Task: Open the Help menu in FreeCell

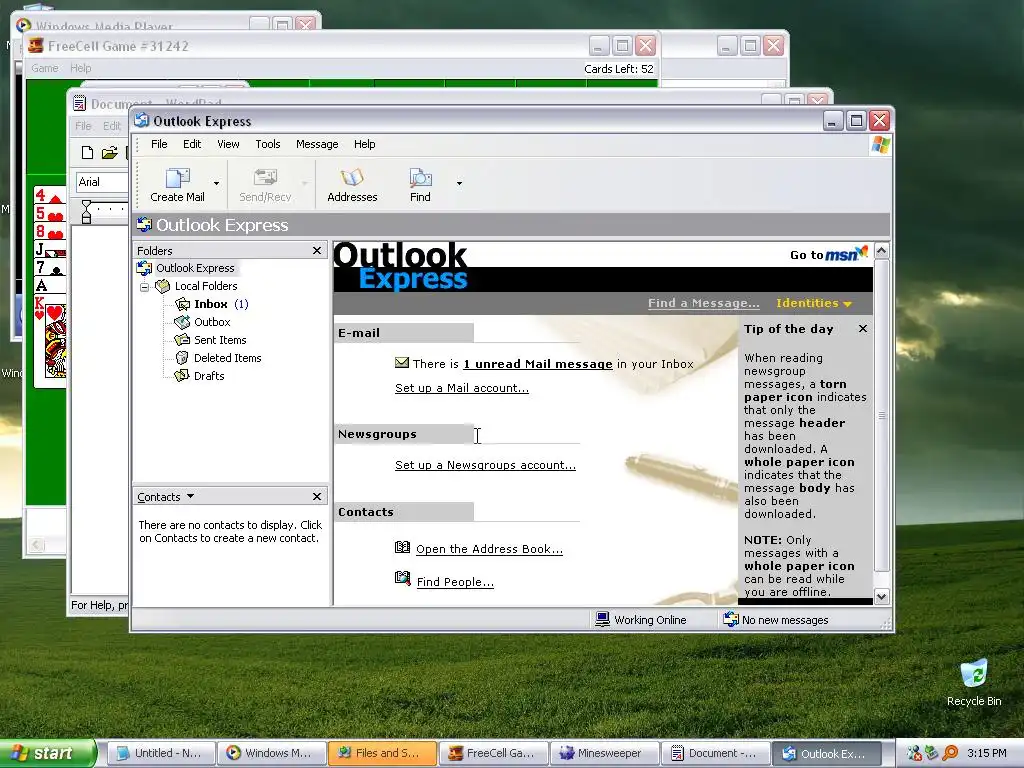Action: [80, 68]
